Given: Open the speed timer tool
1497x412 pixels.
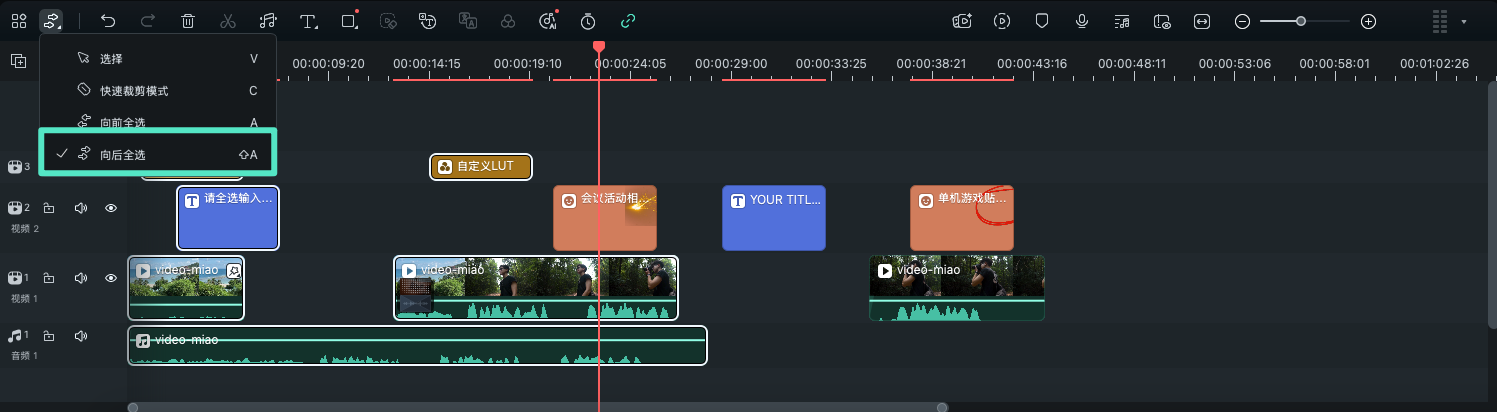Looking at the screenshot, I should tap(588, 21).
